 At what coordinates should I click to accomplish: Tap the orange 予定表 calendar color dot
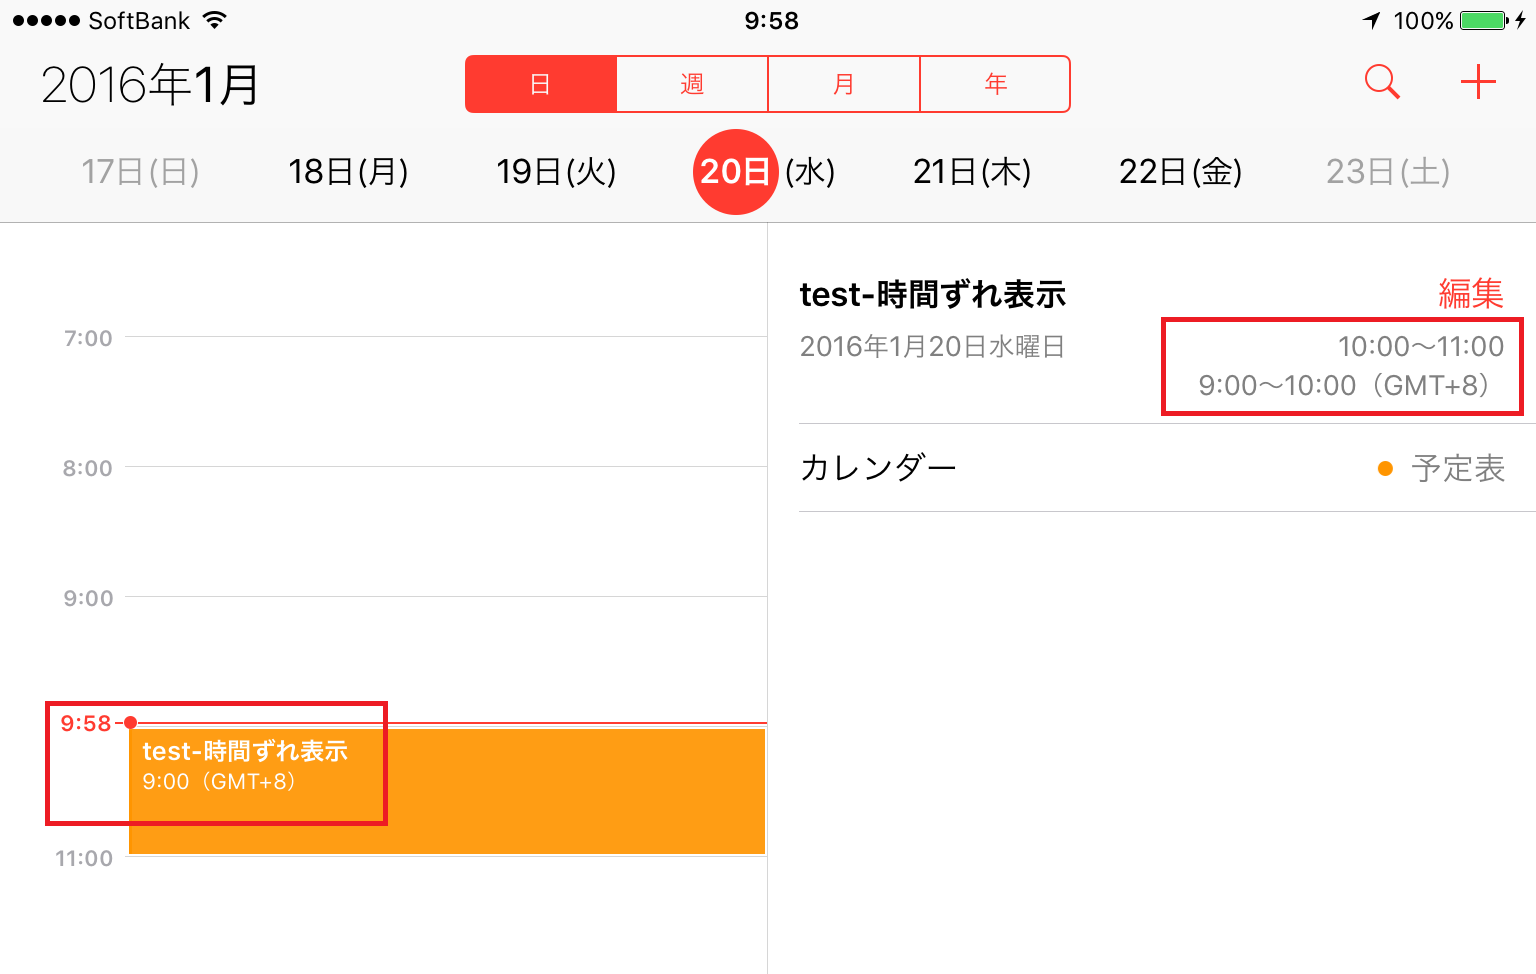[1385, 469]
